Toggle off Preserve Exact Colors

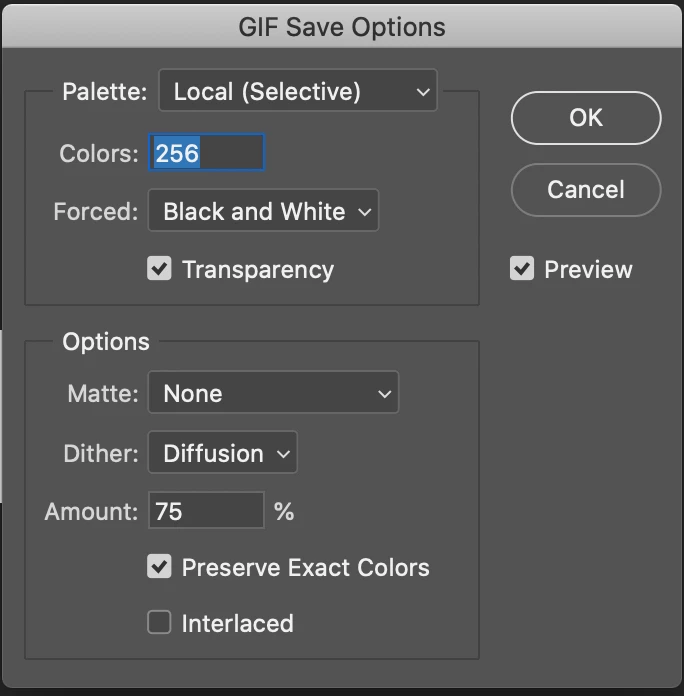click(160, 567)
